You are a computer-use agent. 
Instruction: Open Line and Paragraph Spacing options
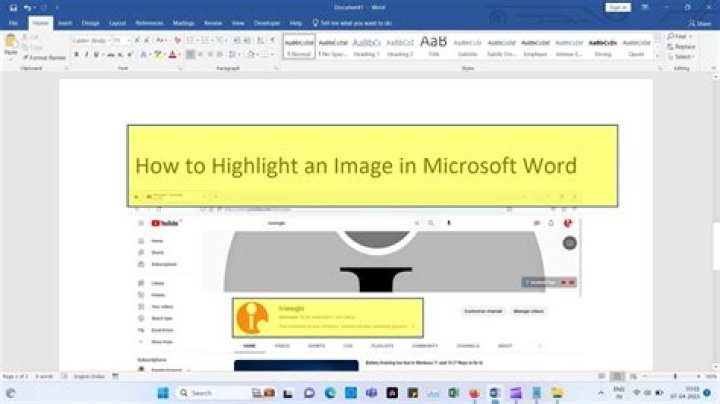pos(233,55)
